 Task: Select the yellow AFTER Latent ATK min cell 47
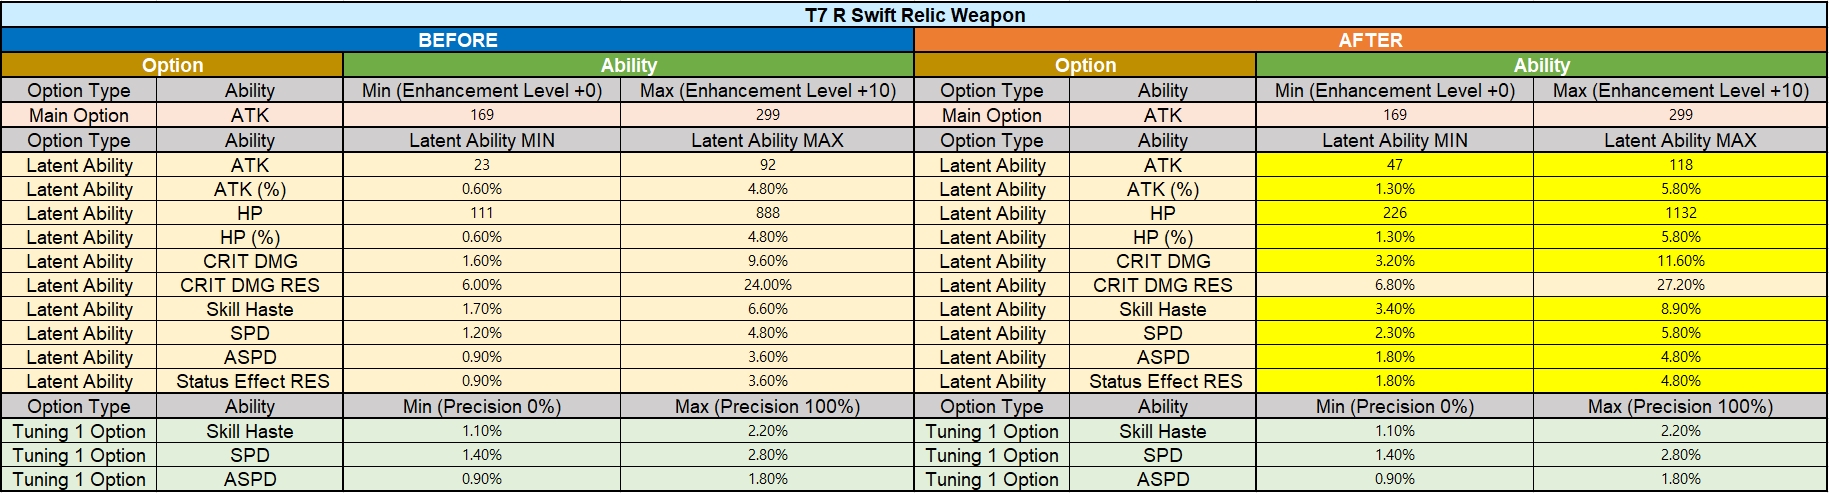point(1394,165)
